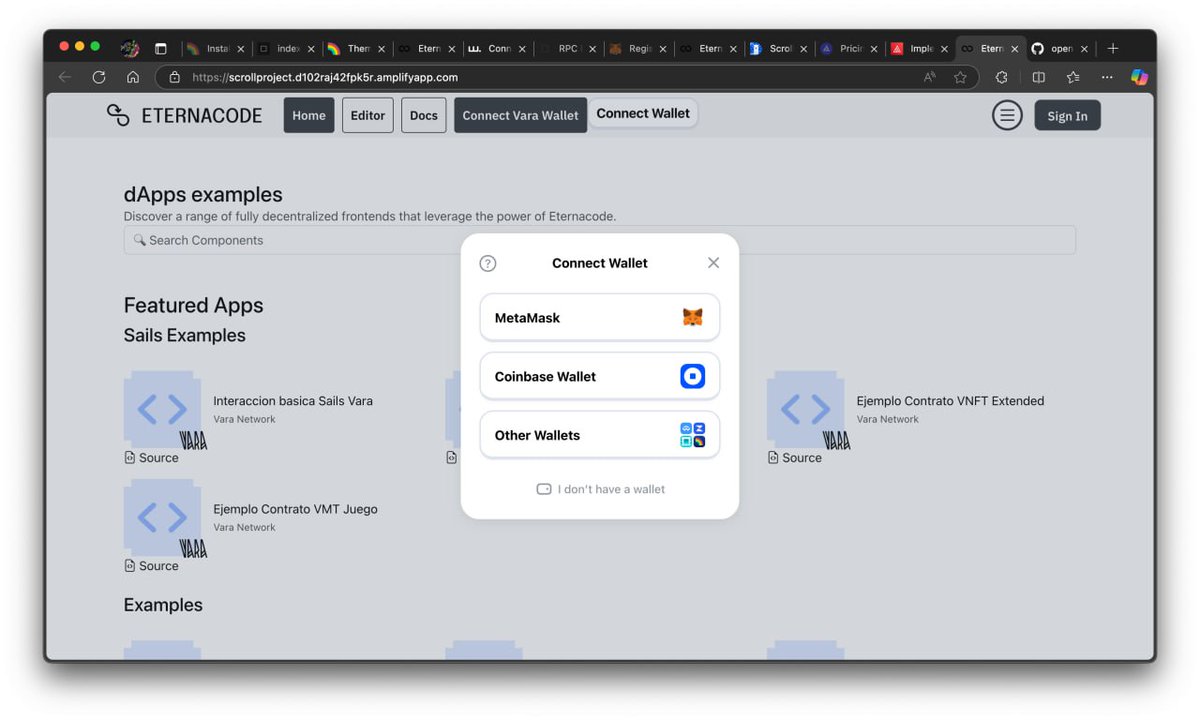Open Interaccion basica Sails Vara app
Image resolution: width=1200 pixels, height=720 pixels.
(x=293, y=401)
